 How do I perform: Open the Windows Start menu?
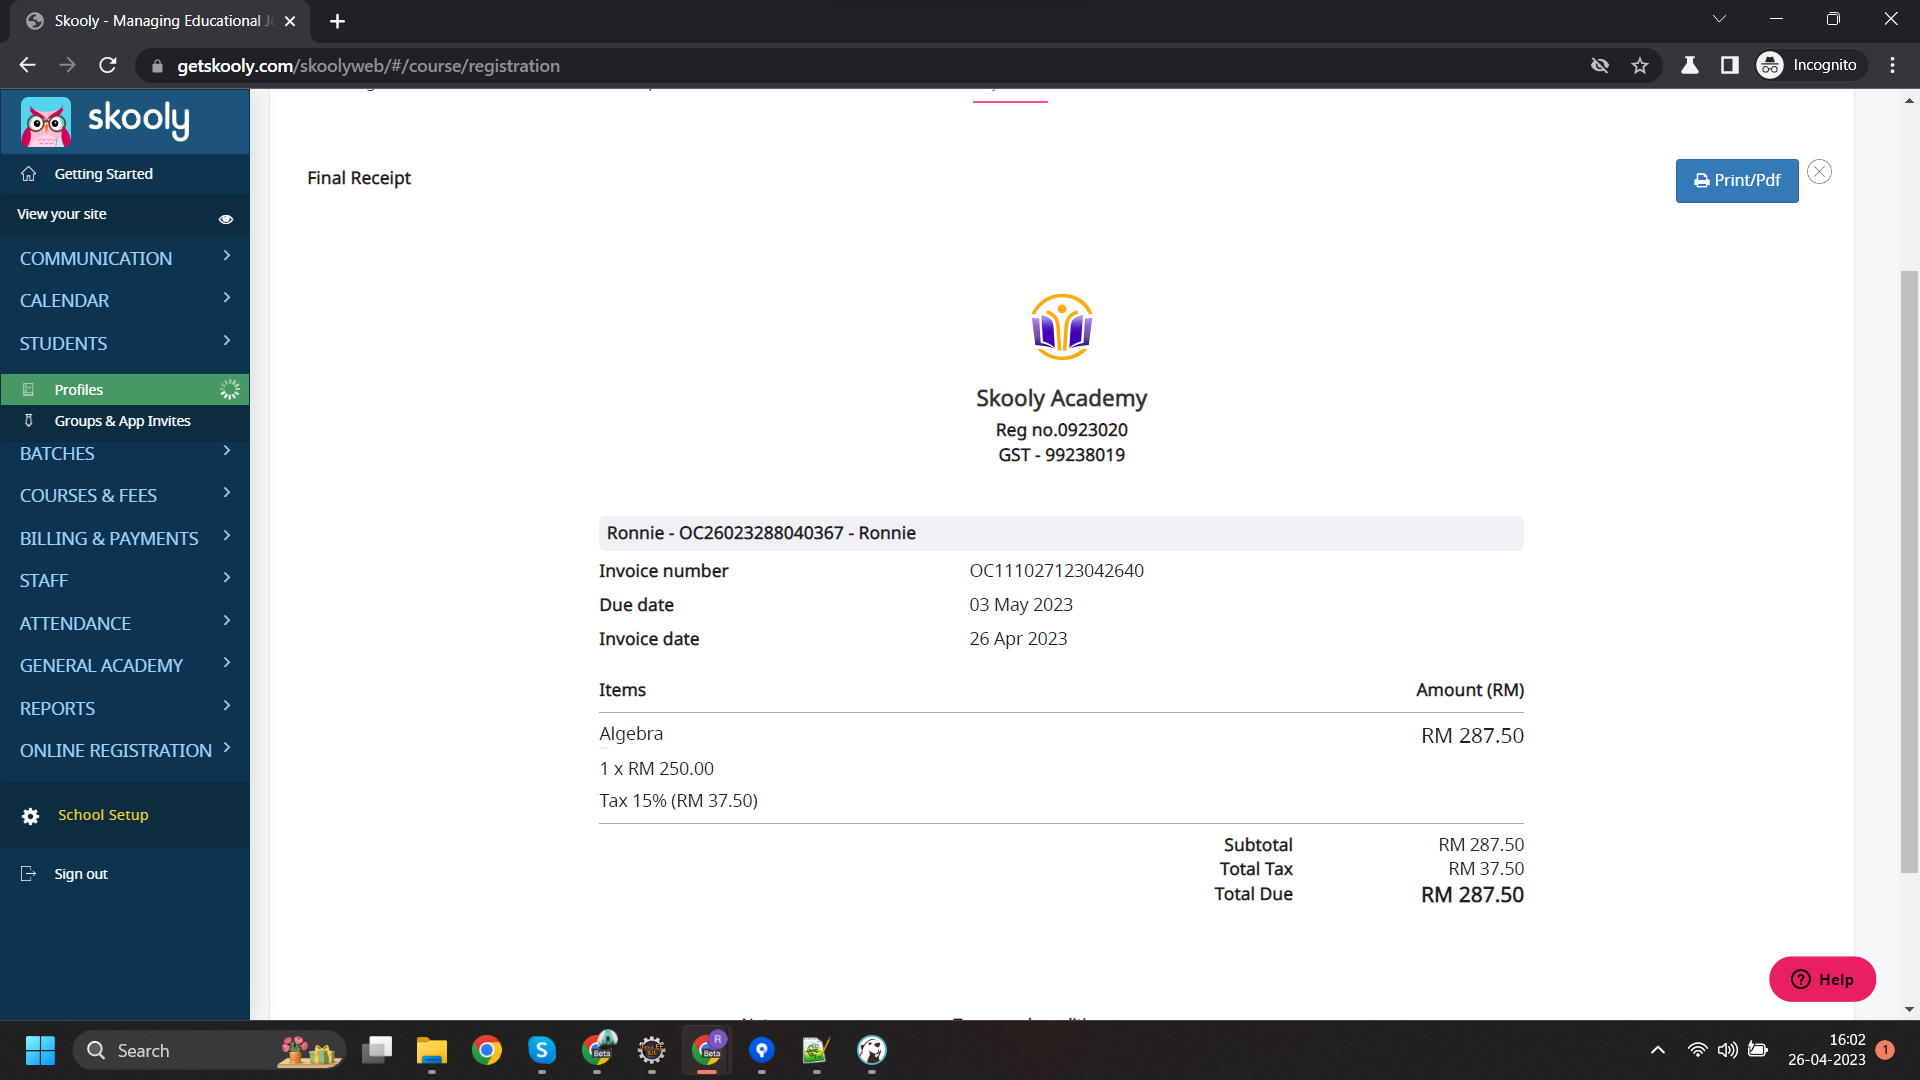coord(40,1050)
